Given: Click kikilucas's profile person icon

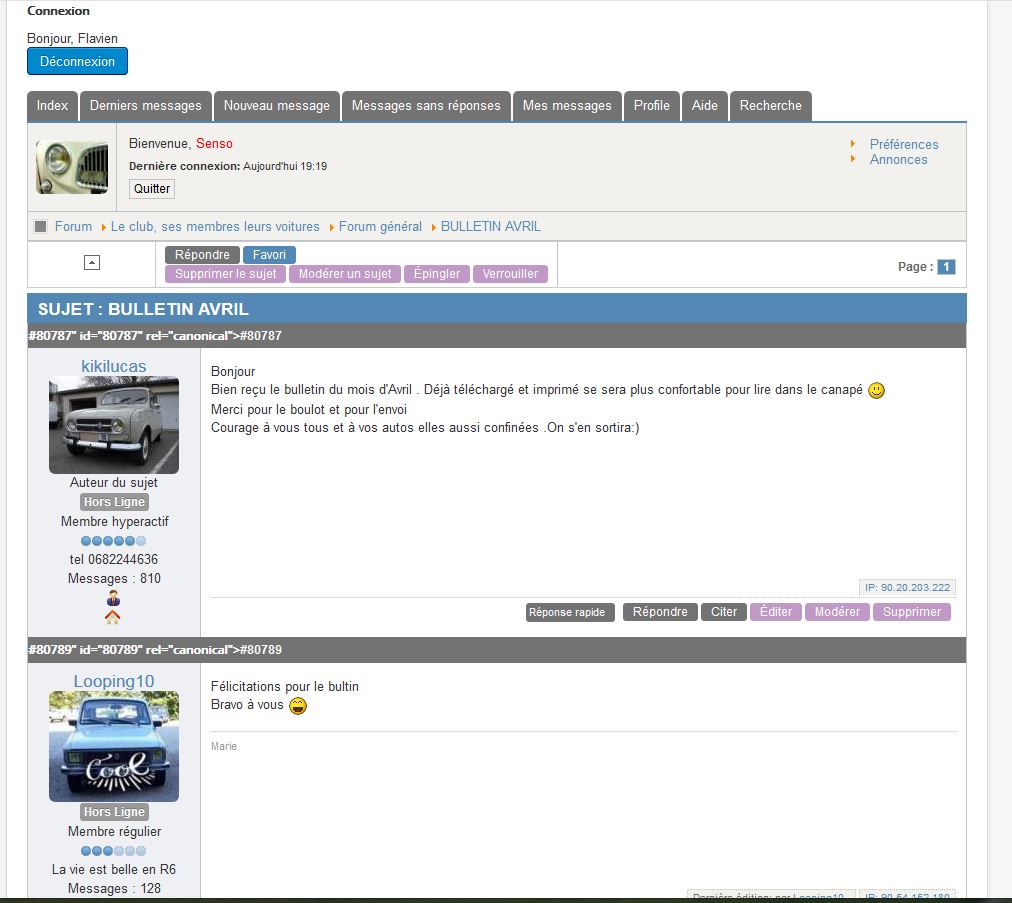Looking at the screenshot, I should [x=113, y=599].
